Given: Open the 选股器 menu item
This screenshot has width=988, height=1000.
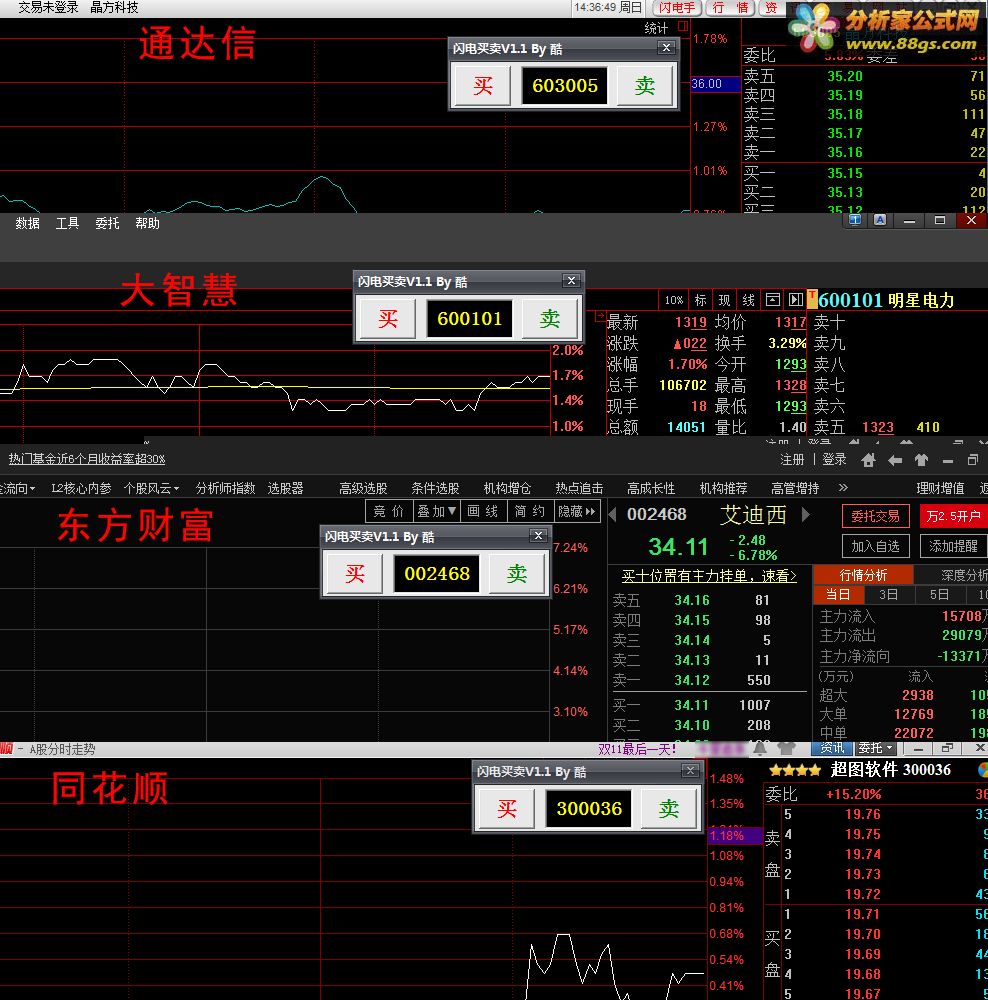Looking at the screenshot, I should (x=286, y=489).
